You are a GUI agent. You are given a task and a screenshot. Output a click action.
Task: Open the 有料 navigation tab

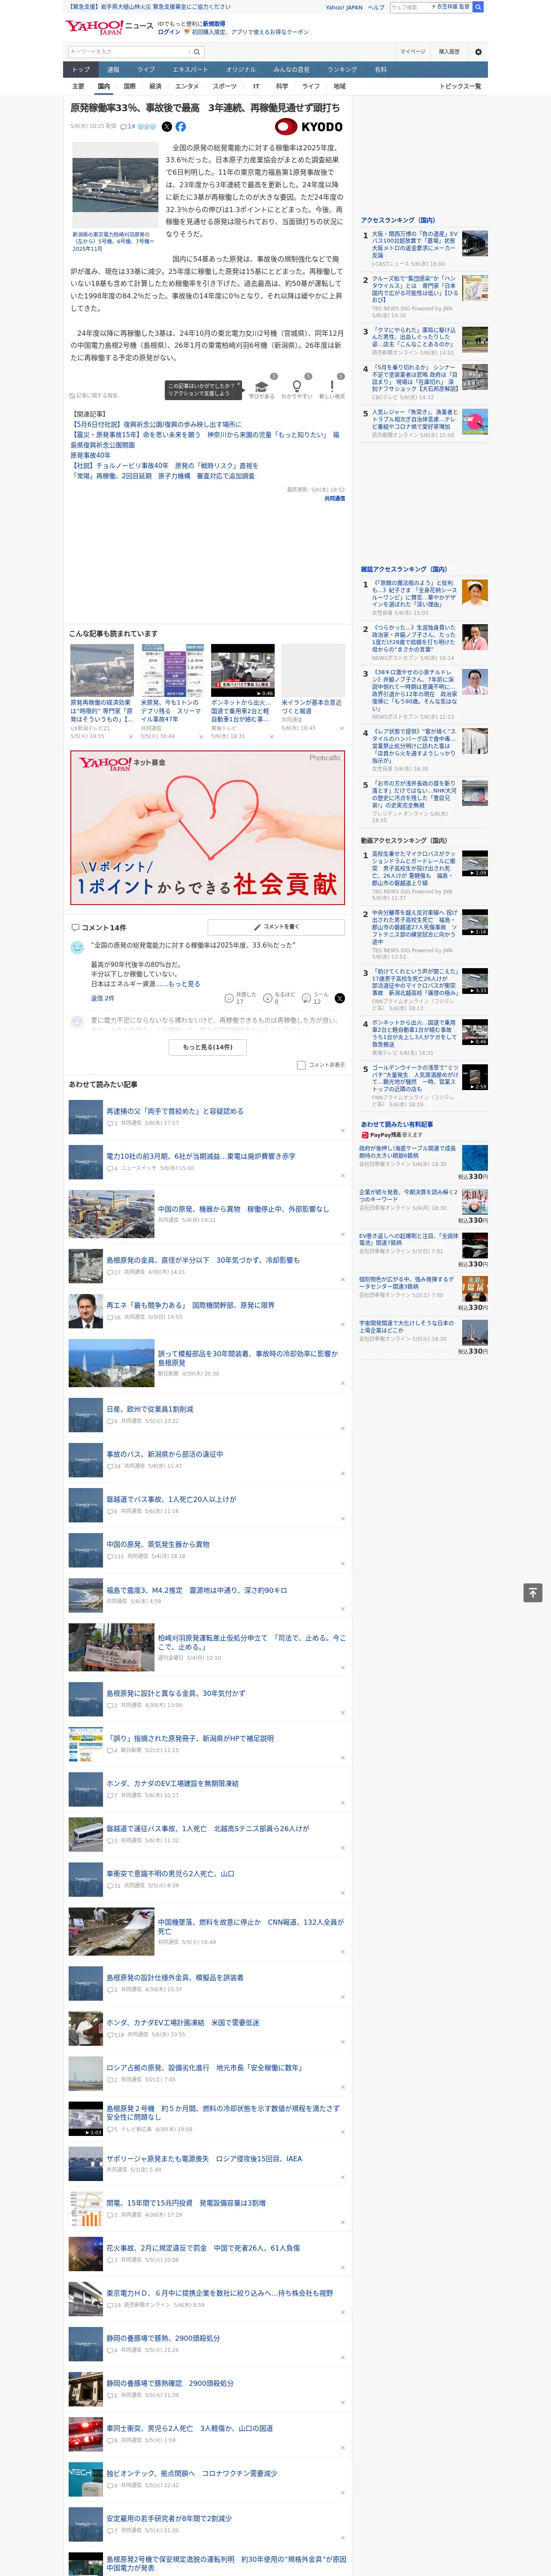[381, 70]
